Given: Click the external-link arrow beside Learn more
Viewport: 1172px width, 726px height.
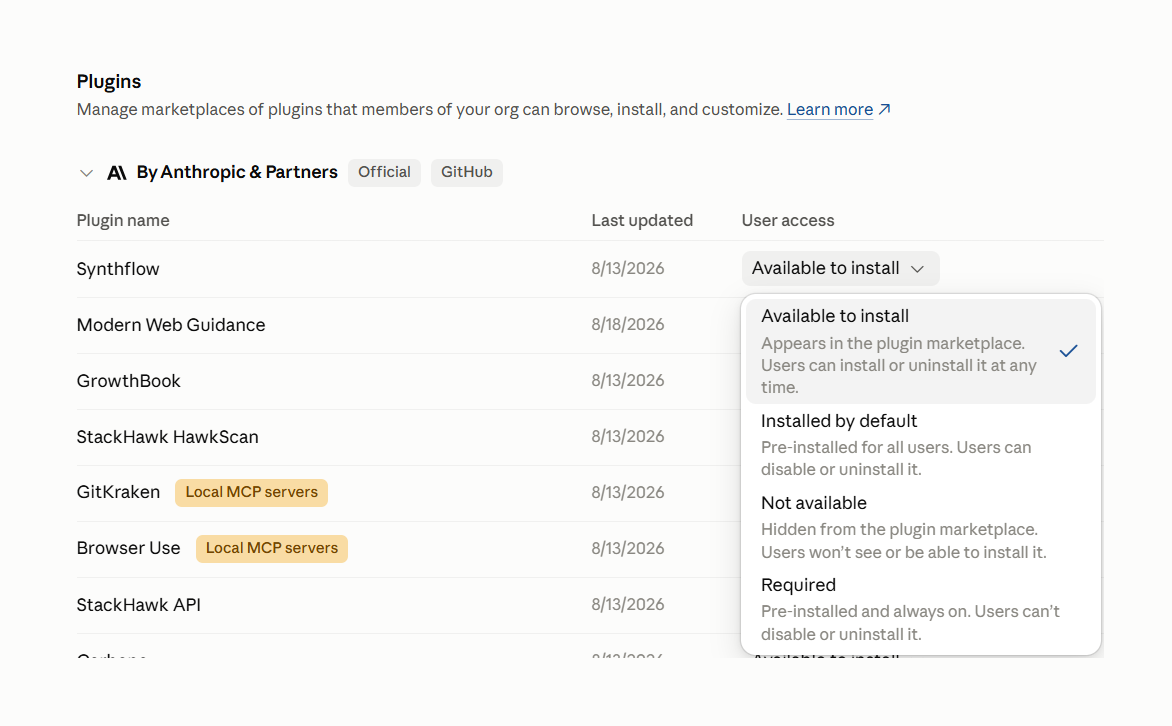Looking at the screenshot, I should click(x=884, y=109).
